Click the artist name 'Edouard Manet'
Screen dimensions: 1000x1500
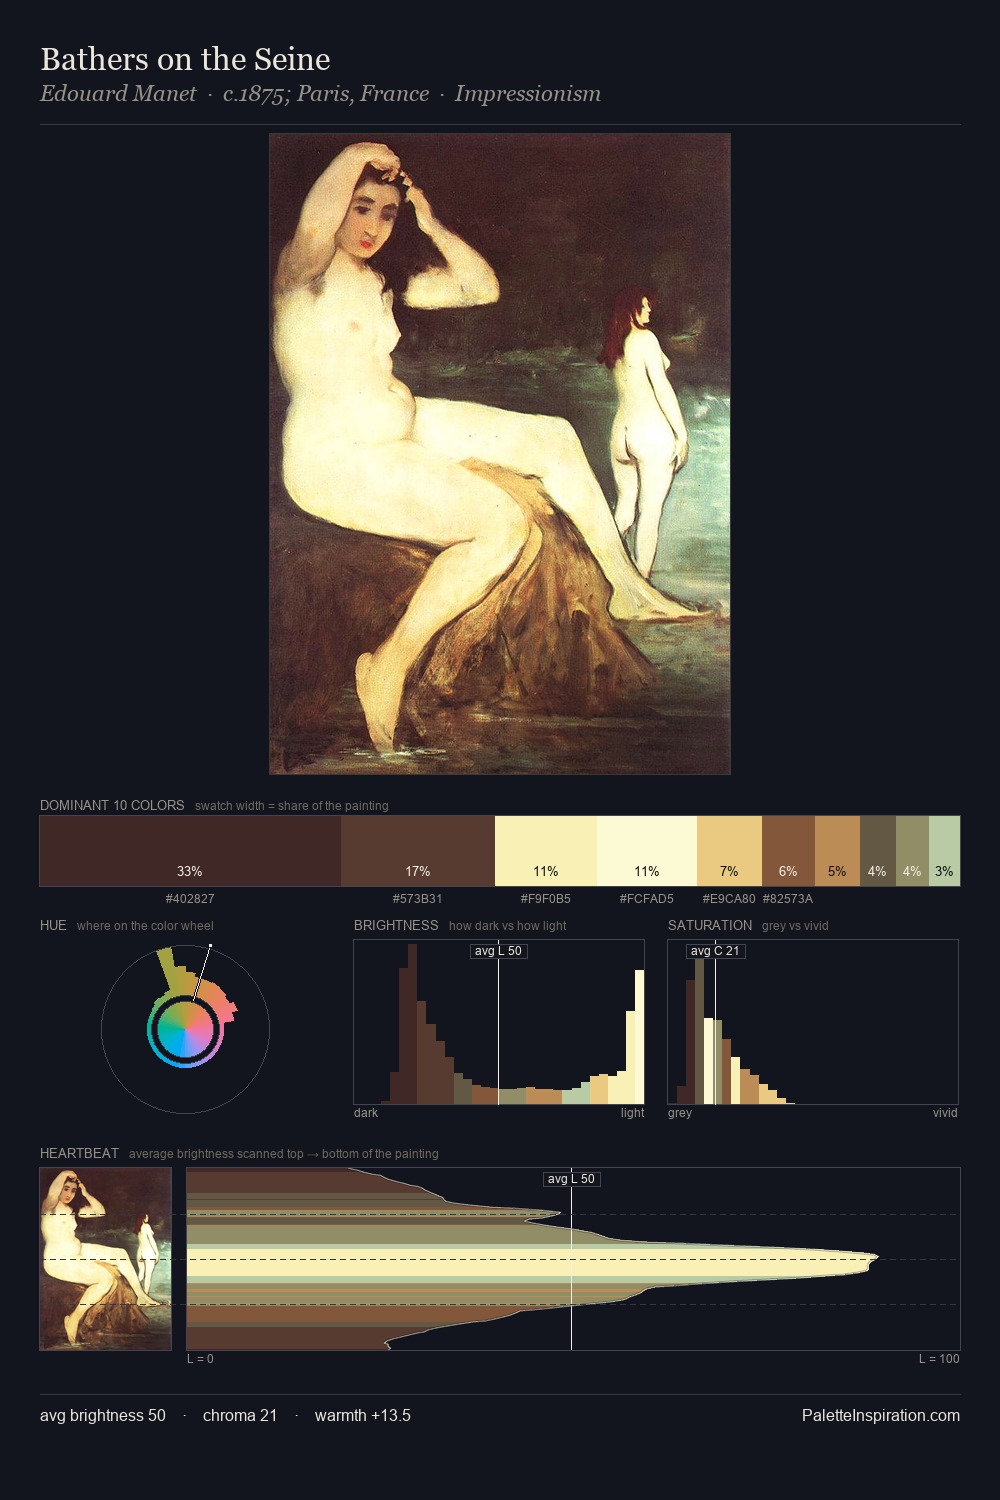click(118, 94)
